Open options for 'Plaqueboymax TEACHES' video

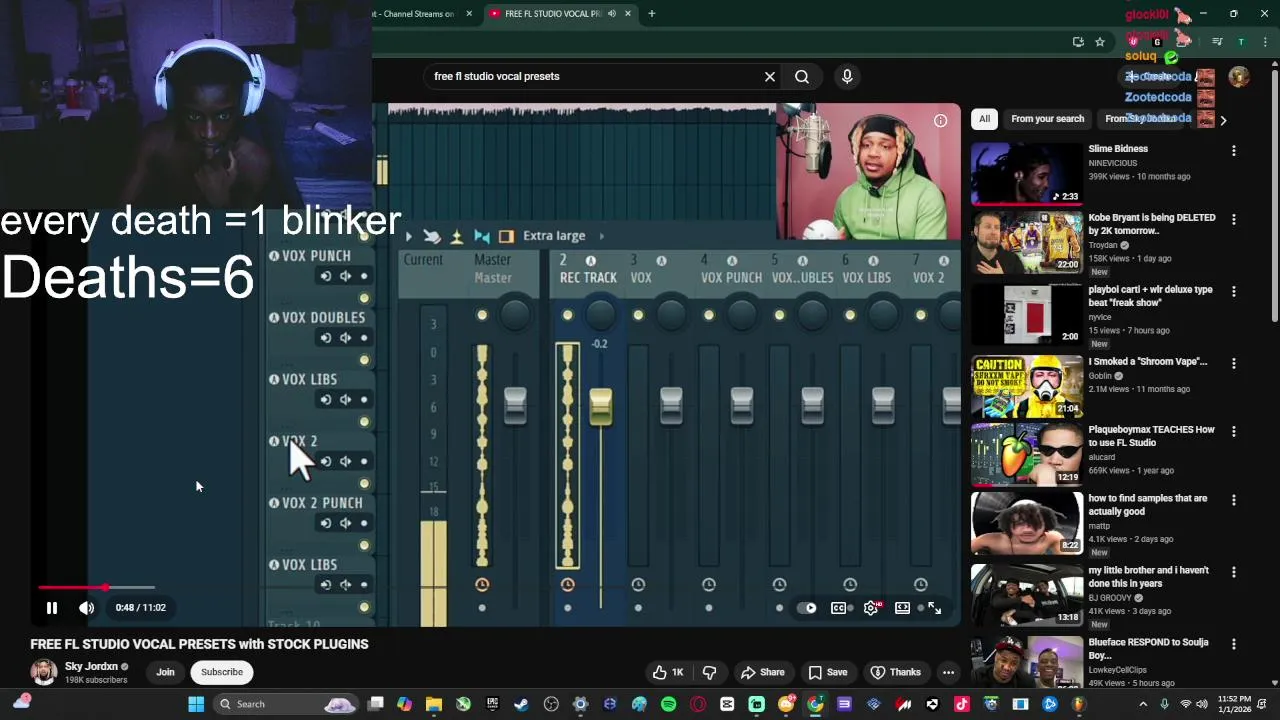1233,431
